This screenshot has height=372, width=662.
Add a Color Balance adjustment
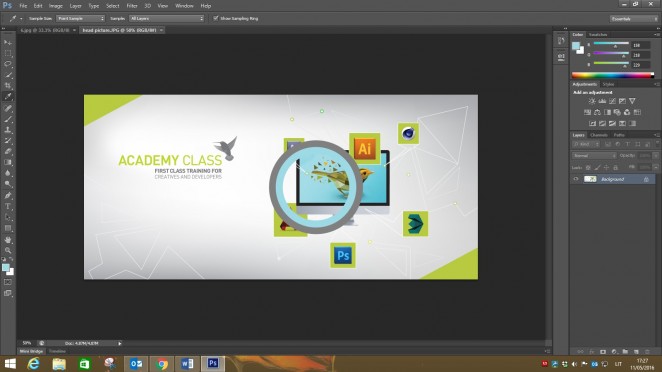tap(597, 112)
